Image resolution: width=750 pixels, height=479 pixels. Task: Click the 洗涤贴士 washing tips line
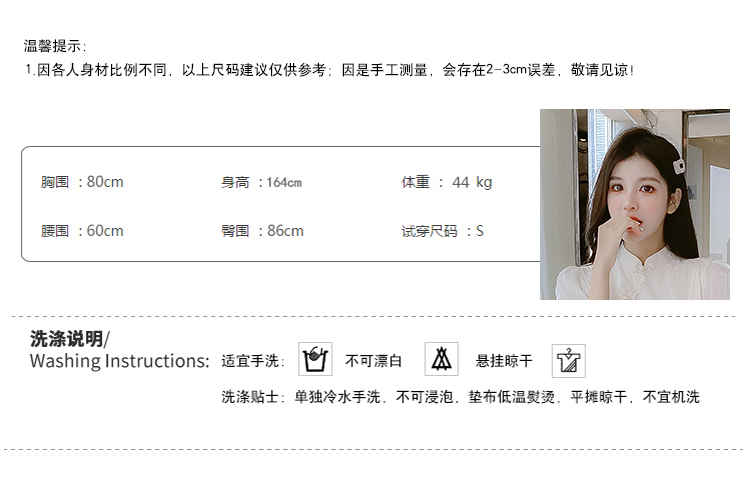[x=461, y=397]
